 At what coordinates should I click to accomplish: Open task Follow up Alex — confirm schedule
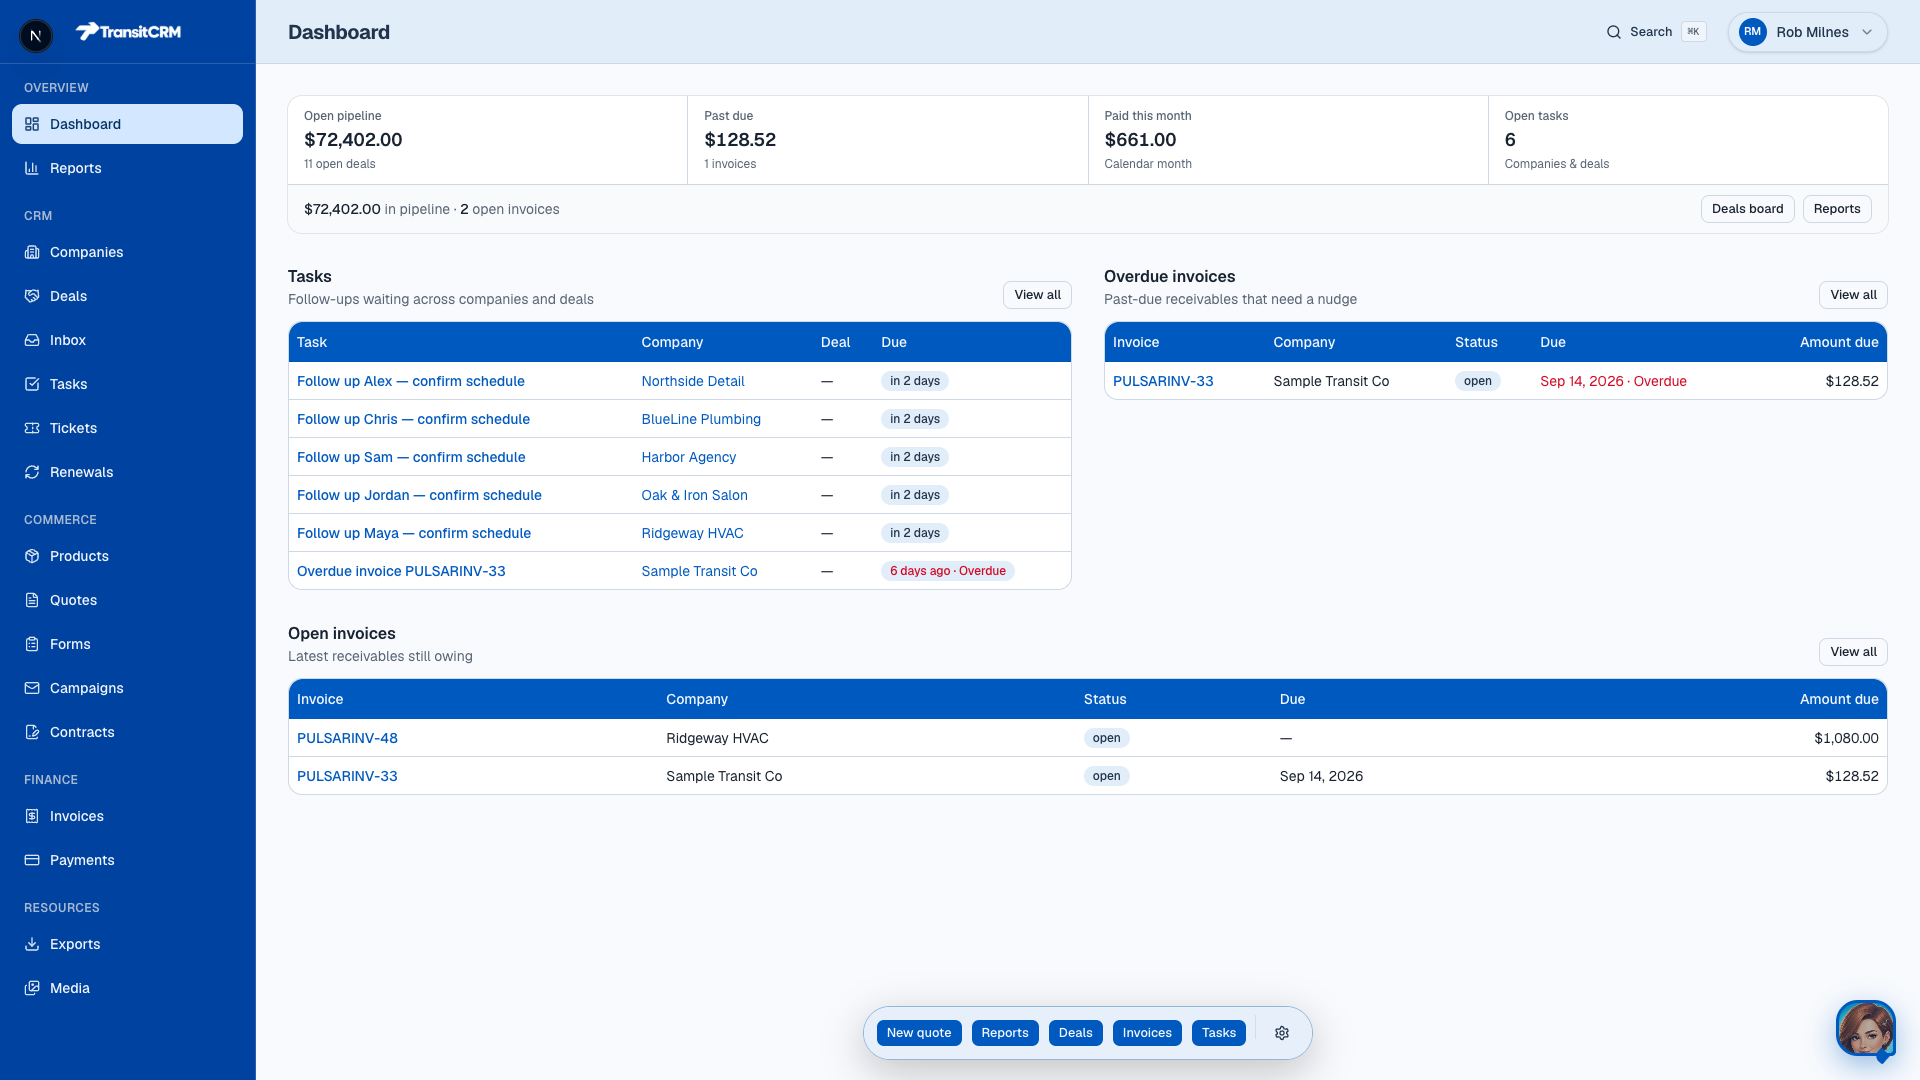pos(411,381)
